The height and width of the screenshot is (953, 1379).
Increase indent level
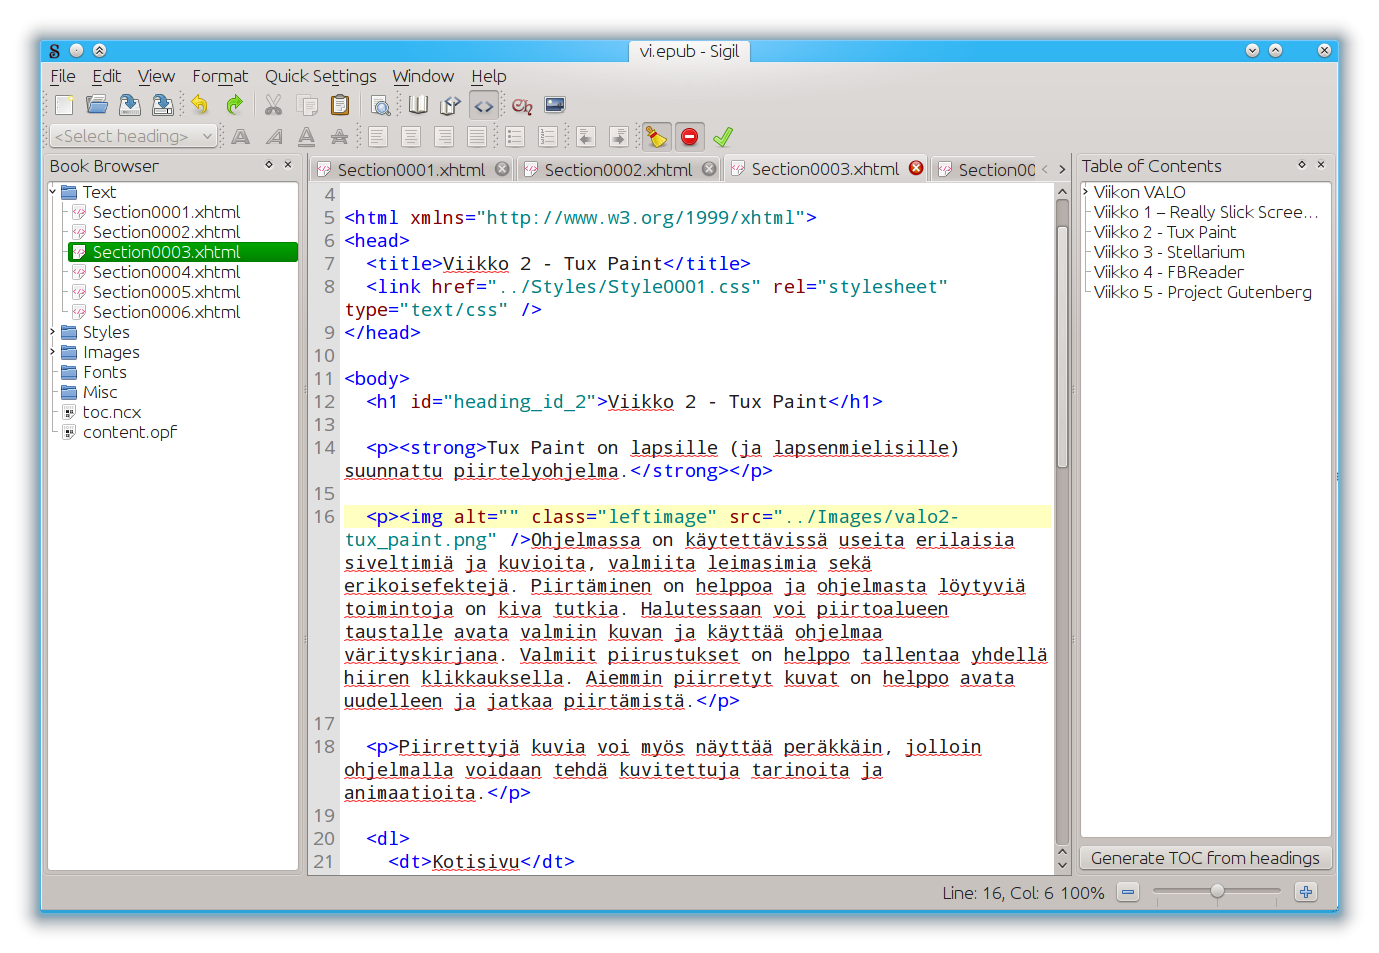tap(619, 137)
